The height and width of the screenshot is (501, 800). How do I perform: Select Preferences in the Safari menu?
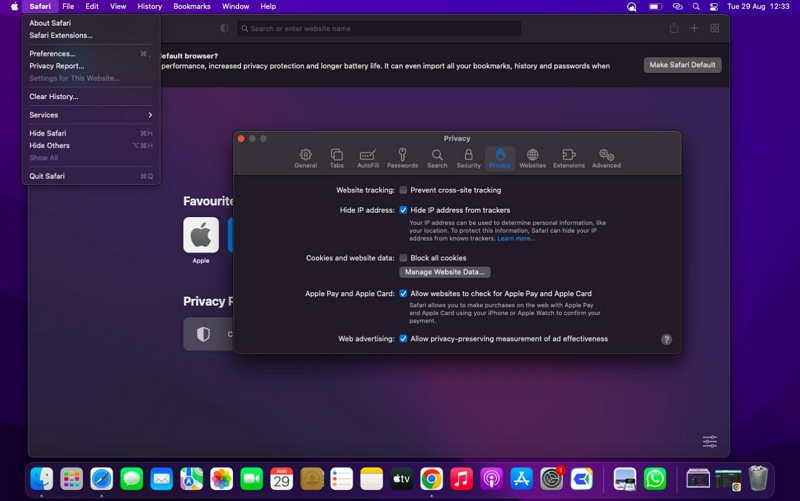tap(91, 54)
